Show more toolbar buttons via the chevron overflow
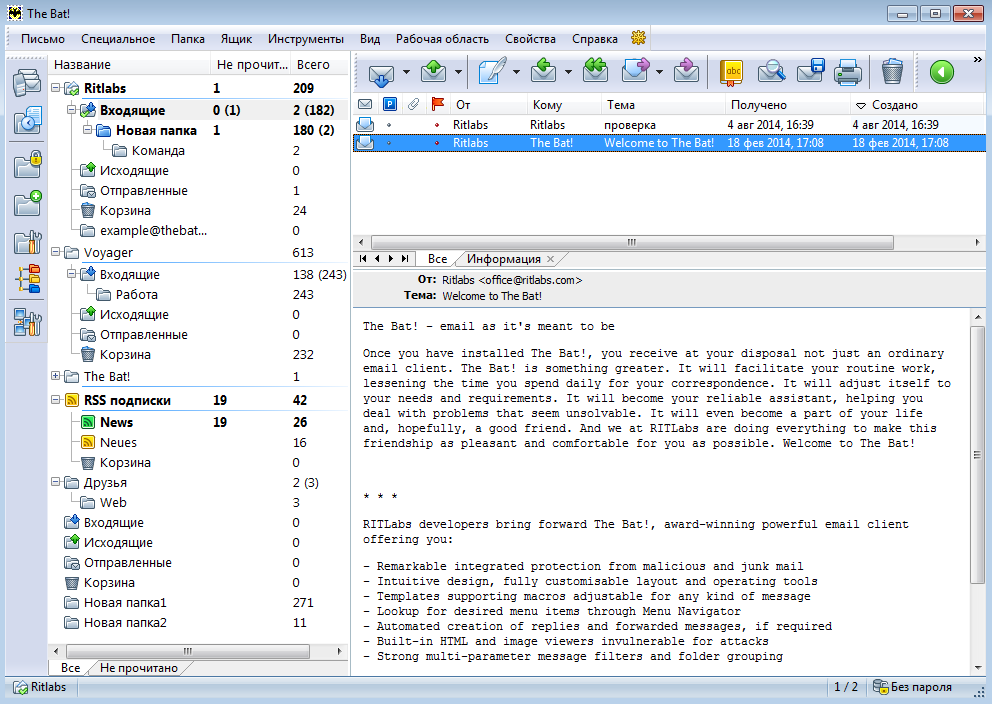Screen dimensions: 992x704 tap(977, 59)
